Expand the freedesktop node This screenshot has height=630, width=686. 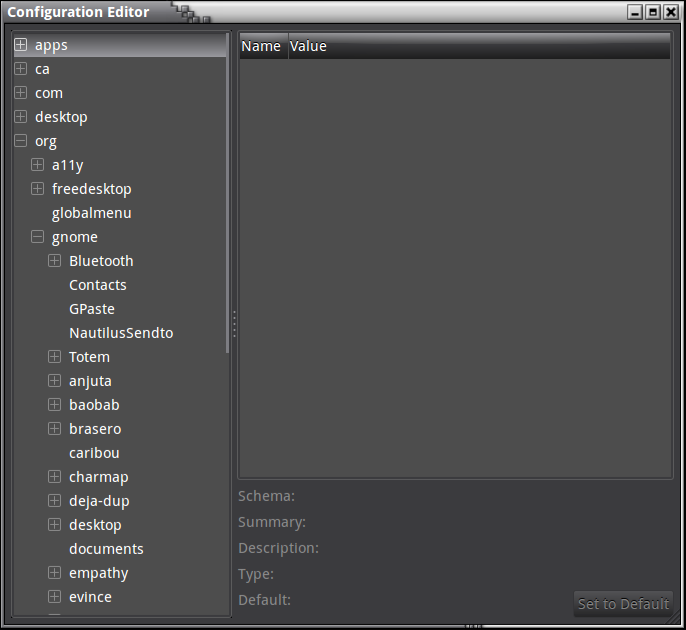(x=37, y=189)
